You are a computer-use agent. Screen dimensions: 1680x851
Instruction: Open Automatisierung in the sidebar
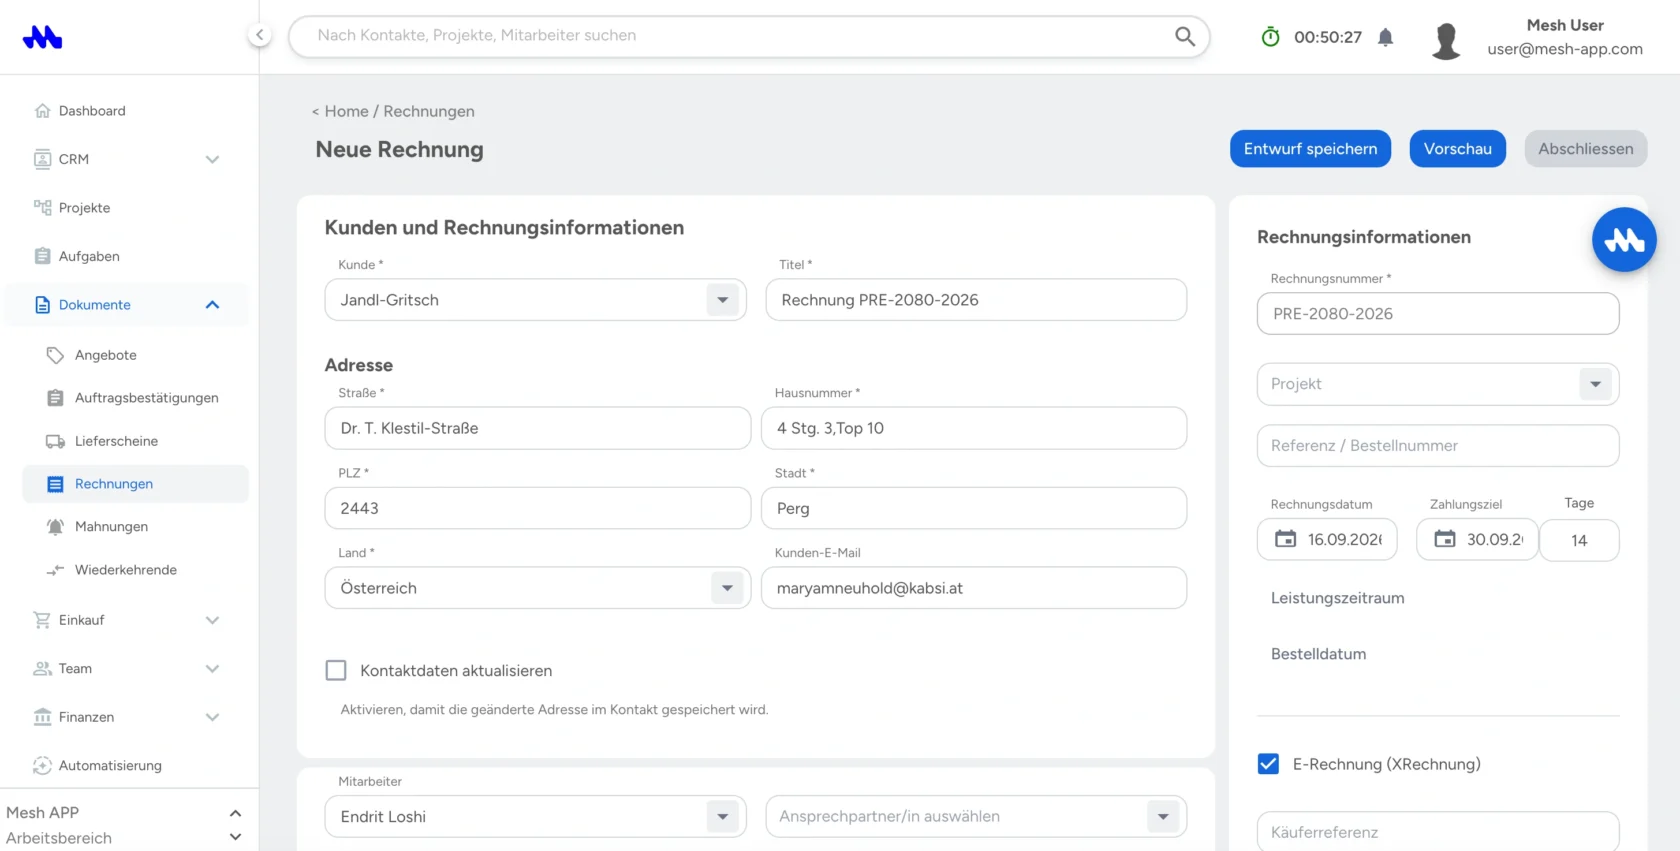click(x=110, y=766)
